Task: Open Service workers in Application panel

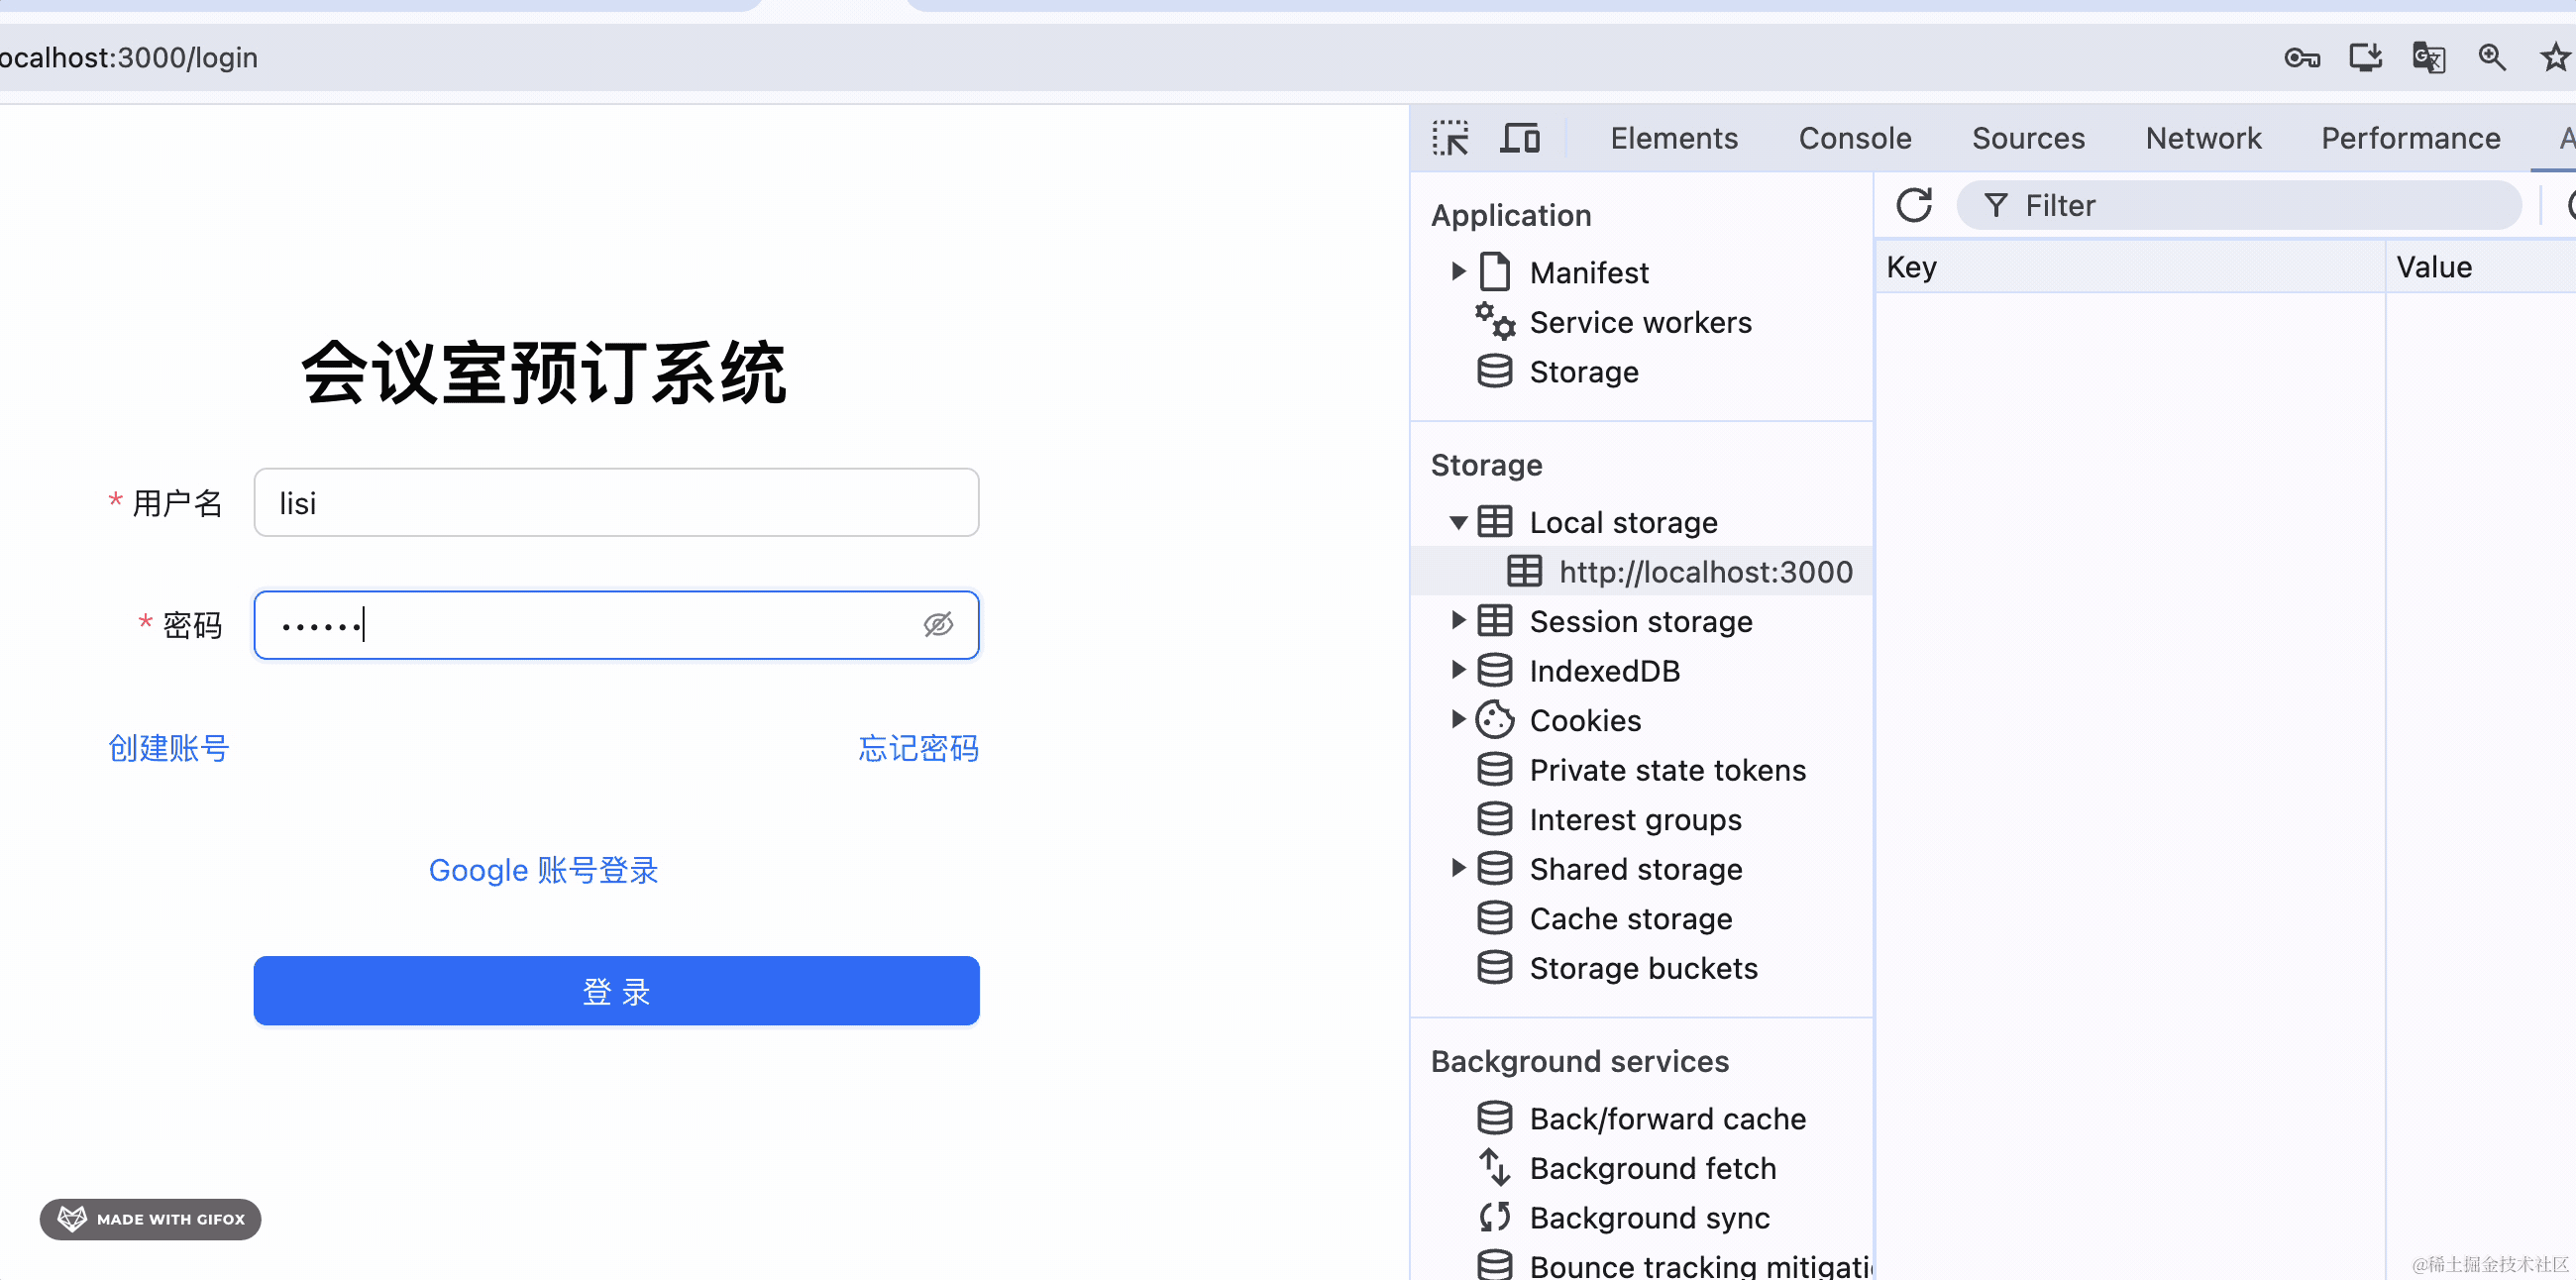Action: click(x=1640, y=322)
